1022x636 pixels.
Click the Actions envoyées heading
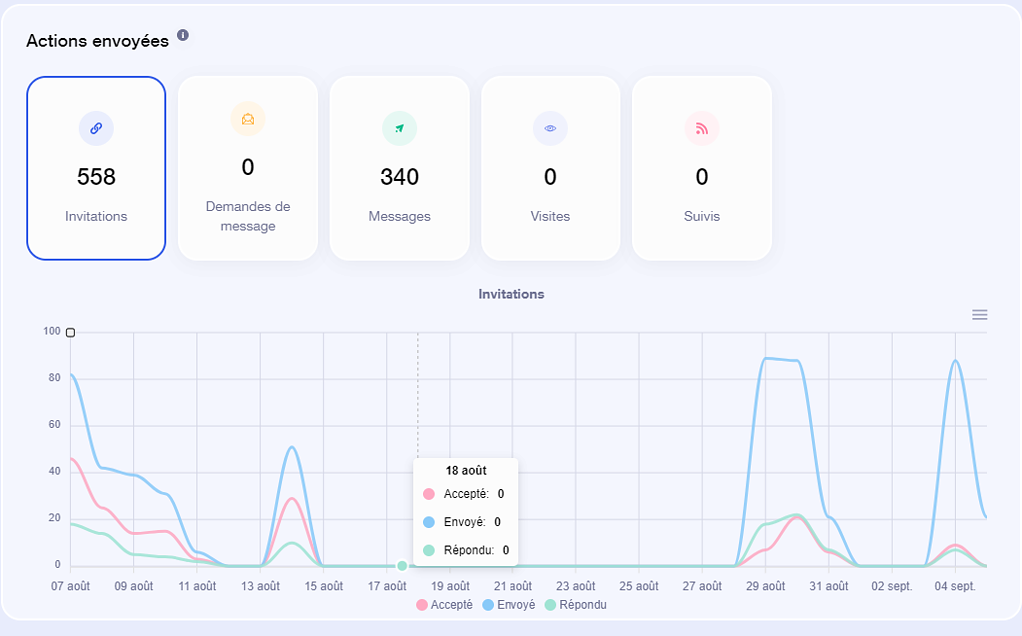(x=98, y=40)
